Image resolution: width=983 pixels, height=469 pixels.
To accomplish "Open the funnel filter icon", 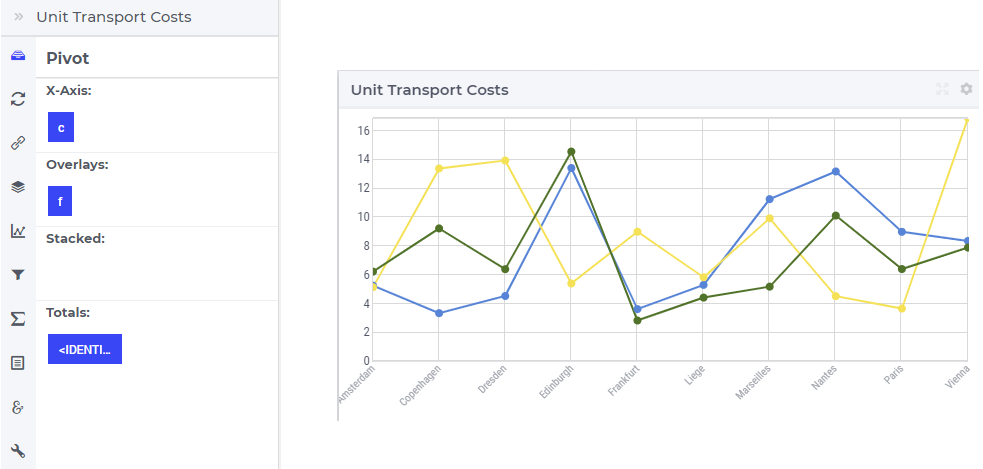I will click(x=18, y=275).
